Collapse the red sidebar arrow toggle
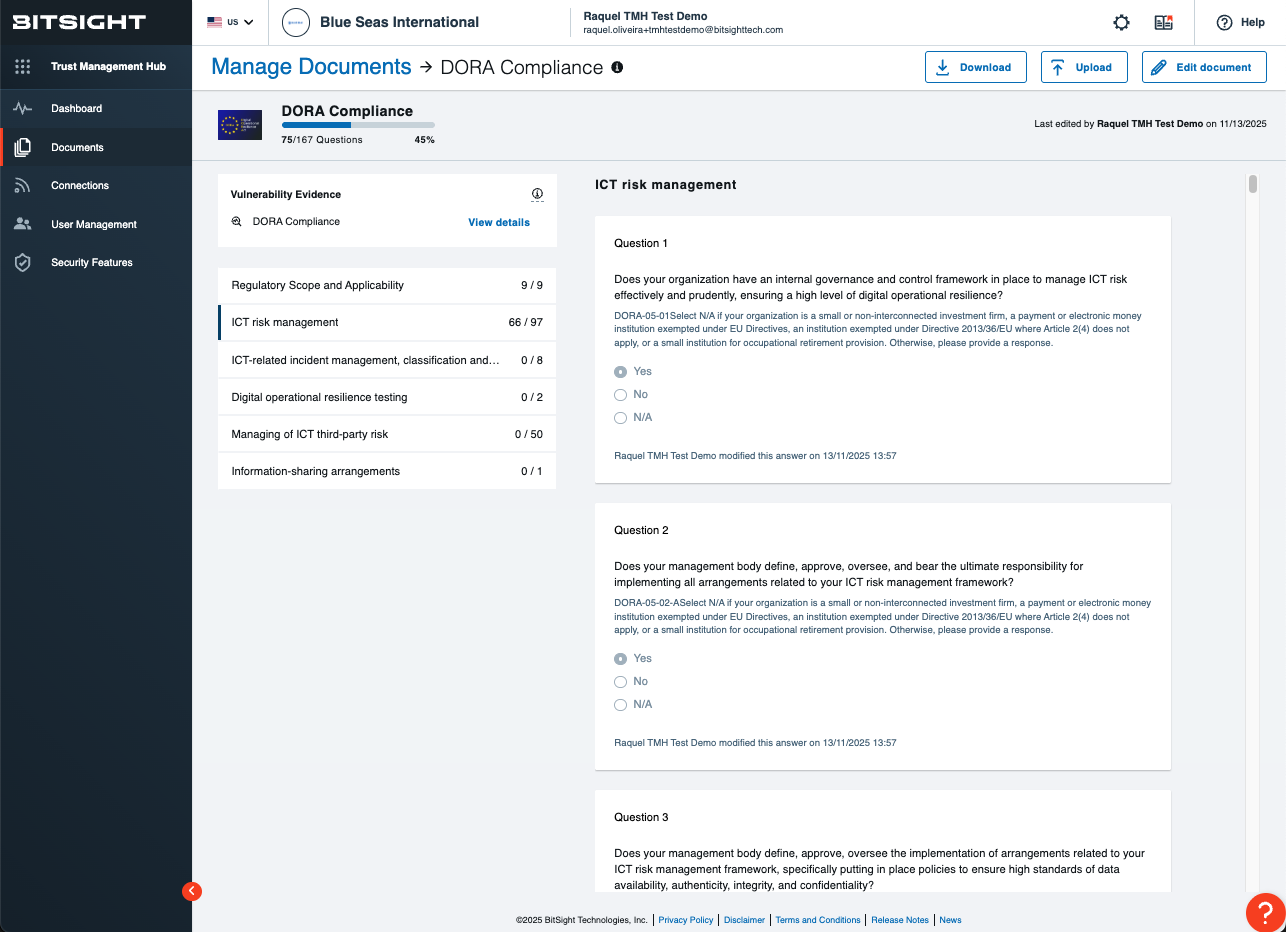The width and height of the screenshot is (1286, 932). [x=191, y=891]
